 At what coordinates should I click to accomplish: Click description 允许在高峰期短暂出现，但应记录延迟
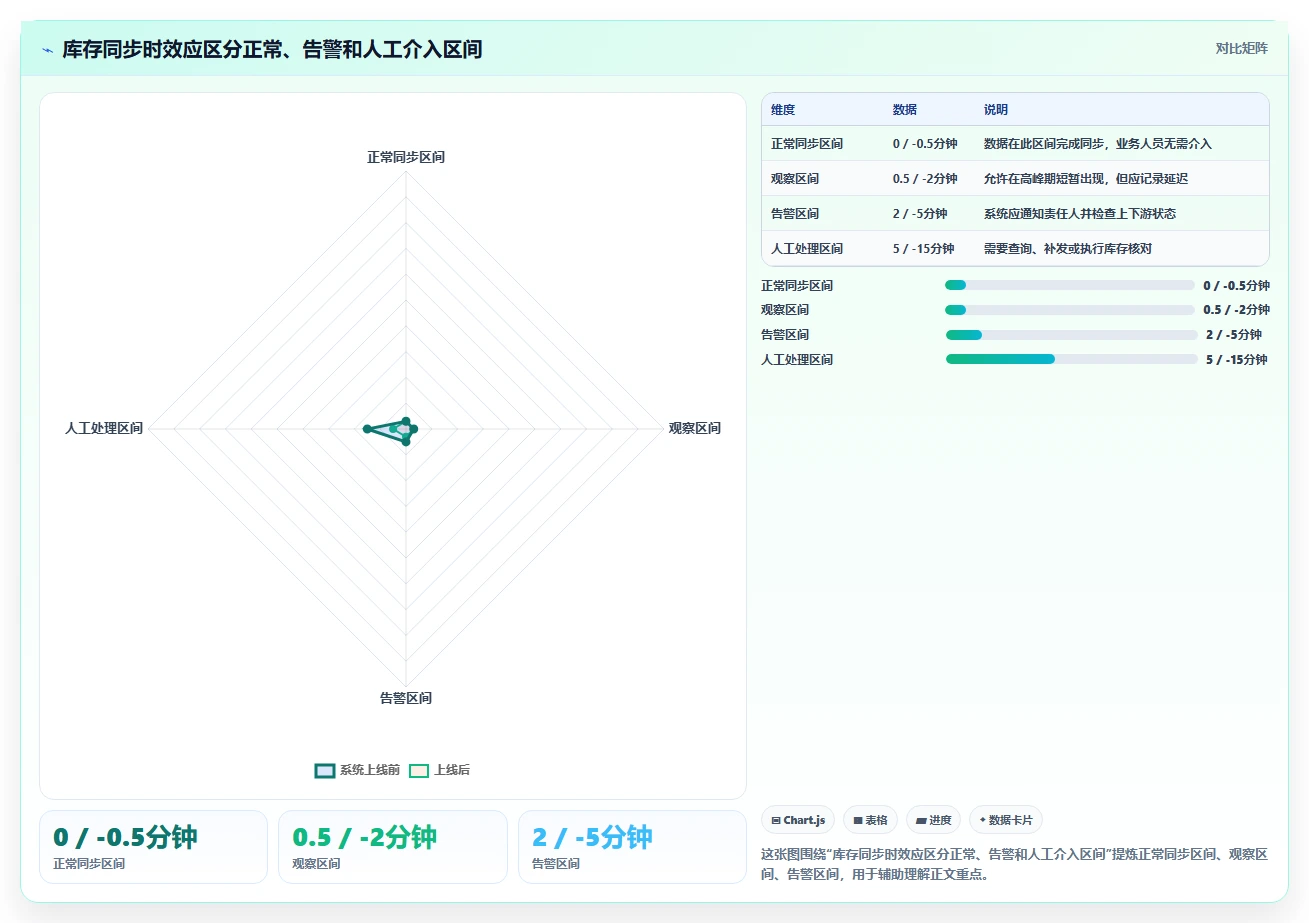(x=1086, y=179)
